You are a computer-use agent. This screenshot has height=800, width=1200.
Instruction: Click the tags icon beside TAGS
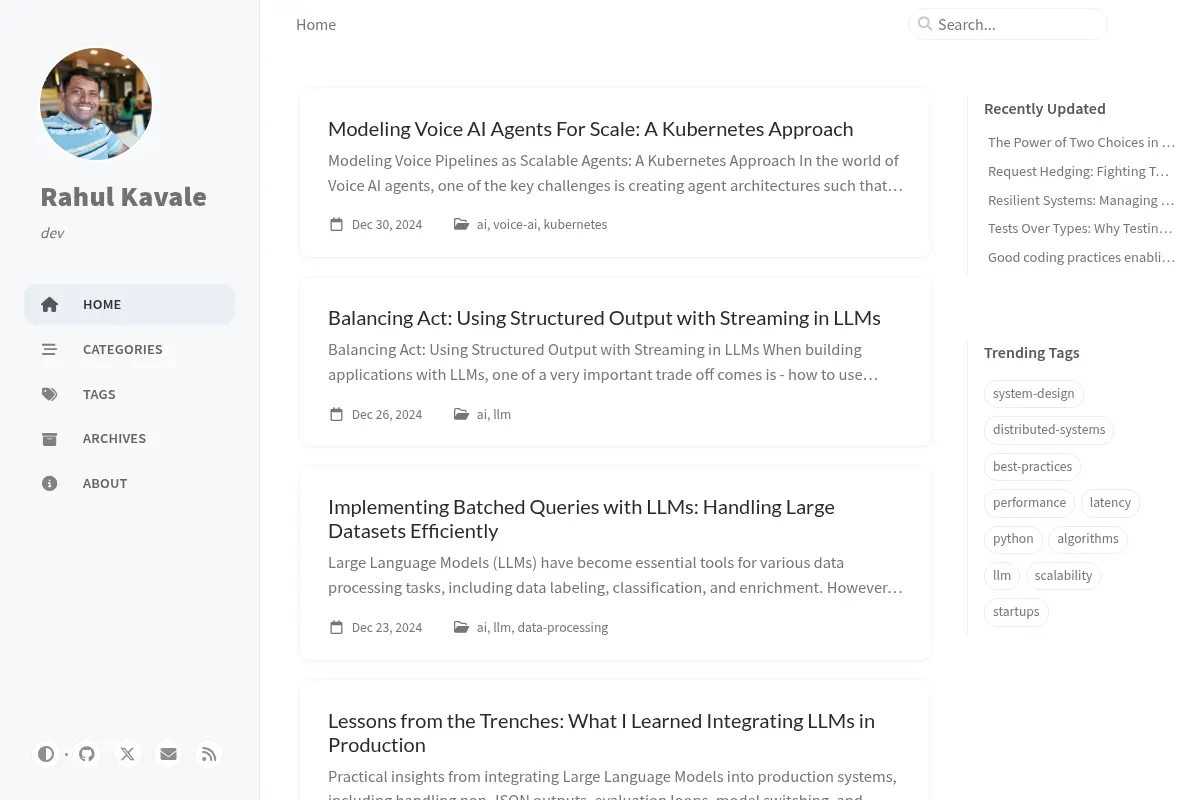pos(50,394)
